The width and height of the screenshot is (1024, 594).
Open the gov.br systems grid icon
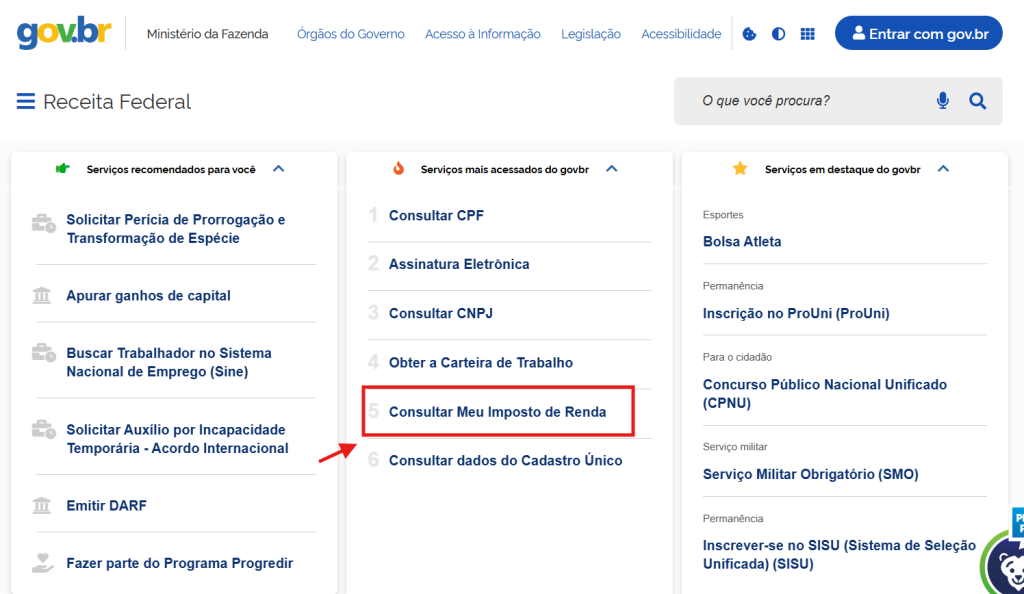coord(808,34)
